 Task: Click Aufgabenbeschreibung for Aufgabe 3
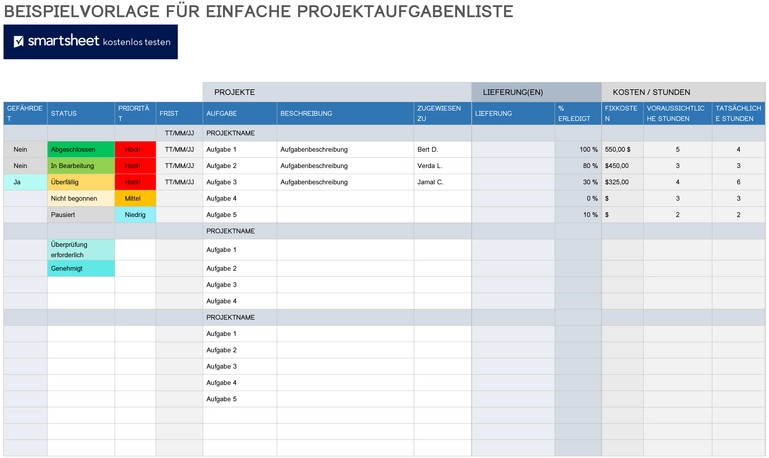pos(345,182)
